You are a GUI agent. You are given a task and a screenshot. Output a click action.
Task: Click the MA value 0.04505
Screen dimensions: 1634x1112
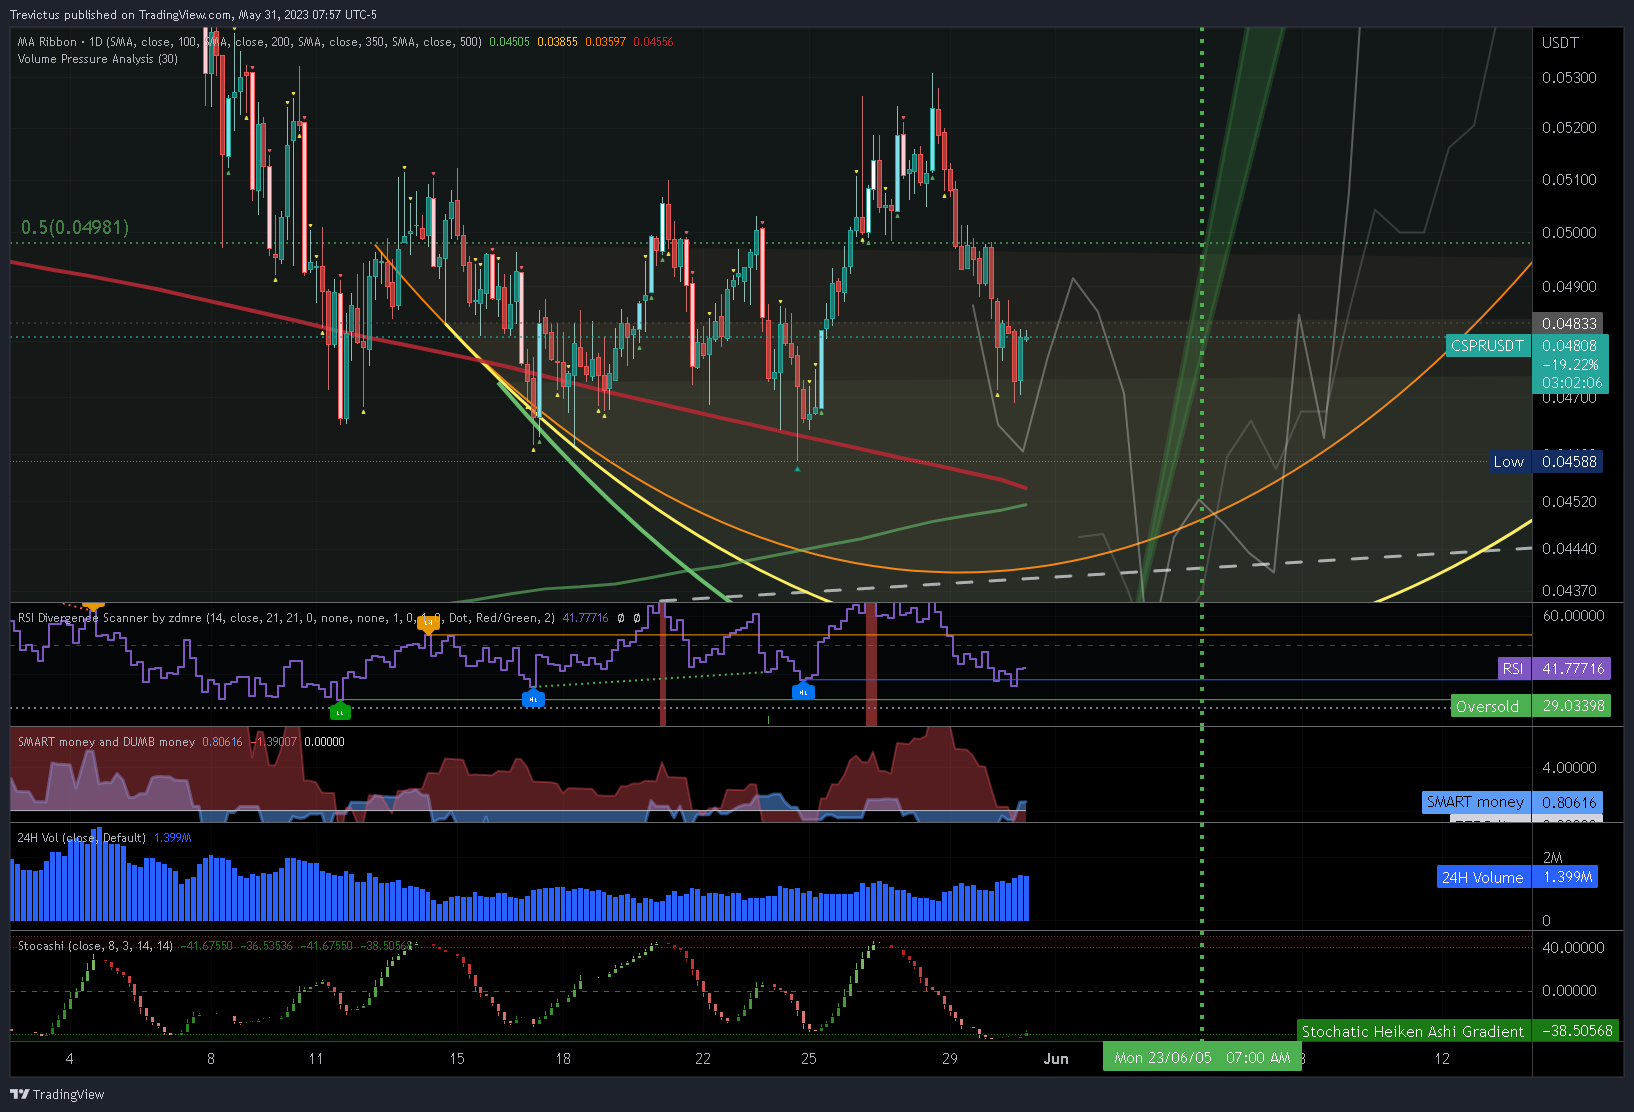(x=510, y=42)
